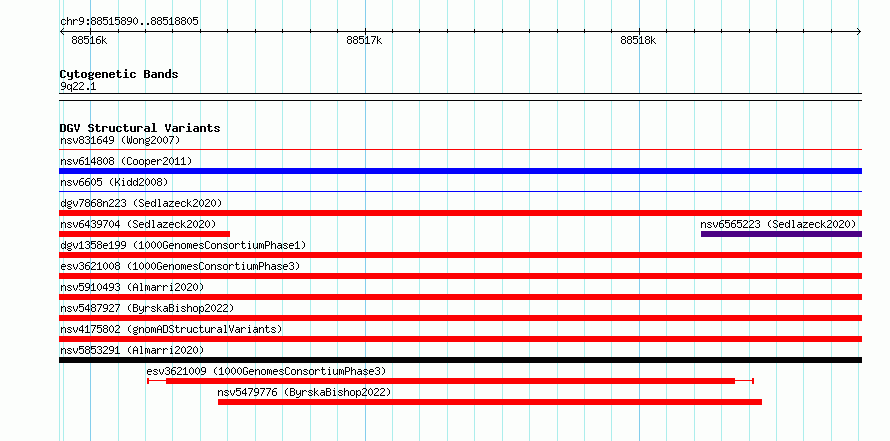This screenshot has width=890, height=441.
Task: Select the red bar for nsv5479776
Action: point(490,402)
